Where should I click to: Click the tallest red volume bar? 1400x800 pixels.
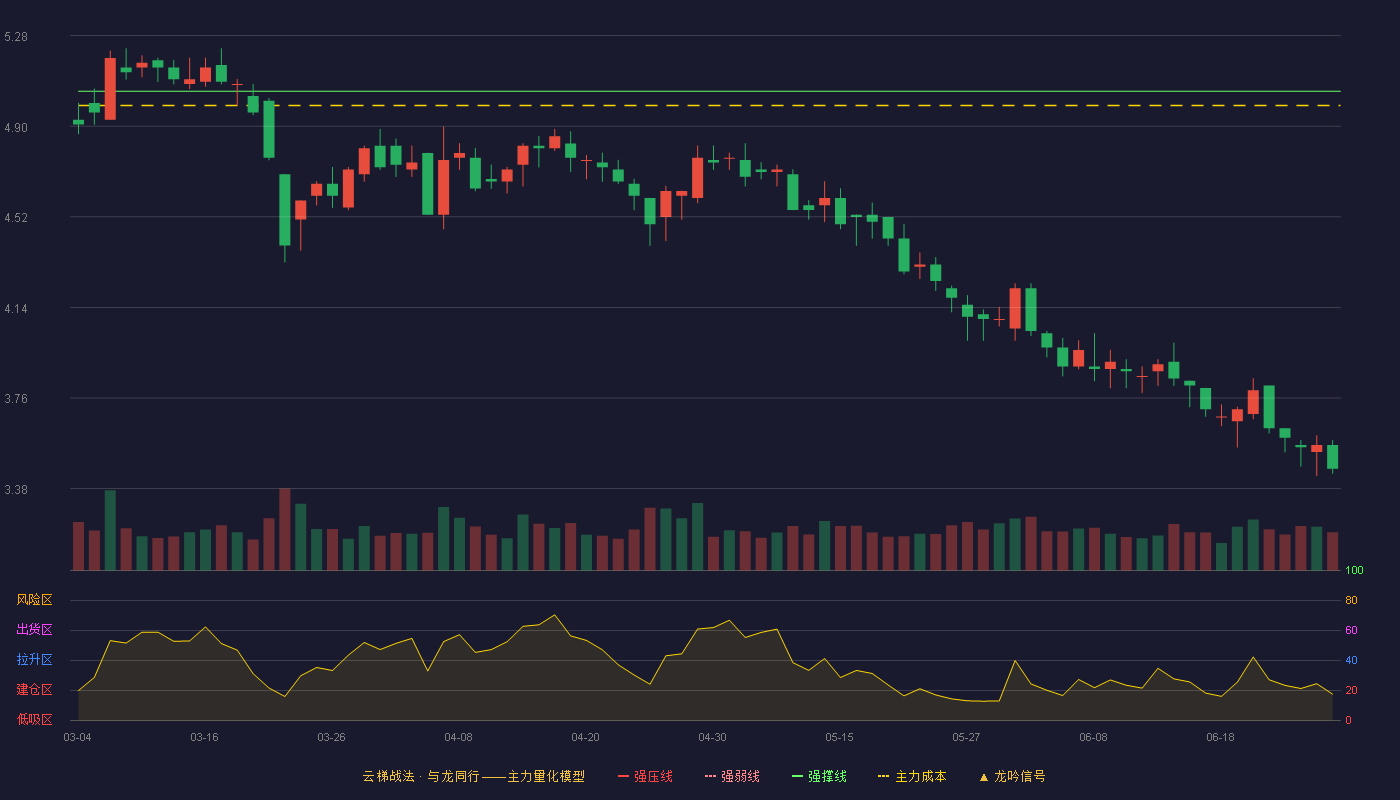(x=285, y=529)
